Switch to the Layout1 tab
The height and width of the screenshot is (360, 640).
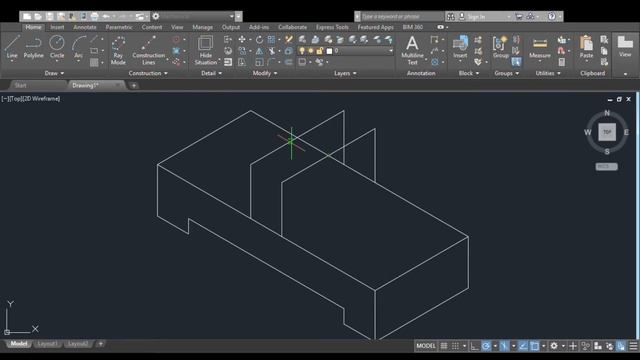pyautogui.click(x=47, y=344)
